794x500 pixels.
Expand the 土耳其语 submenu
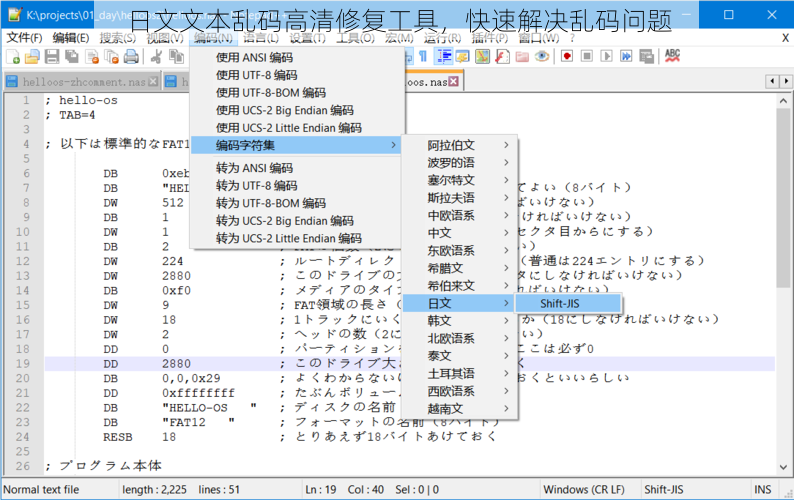460,373
